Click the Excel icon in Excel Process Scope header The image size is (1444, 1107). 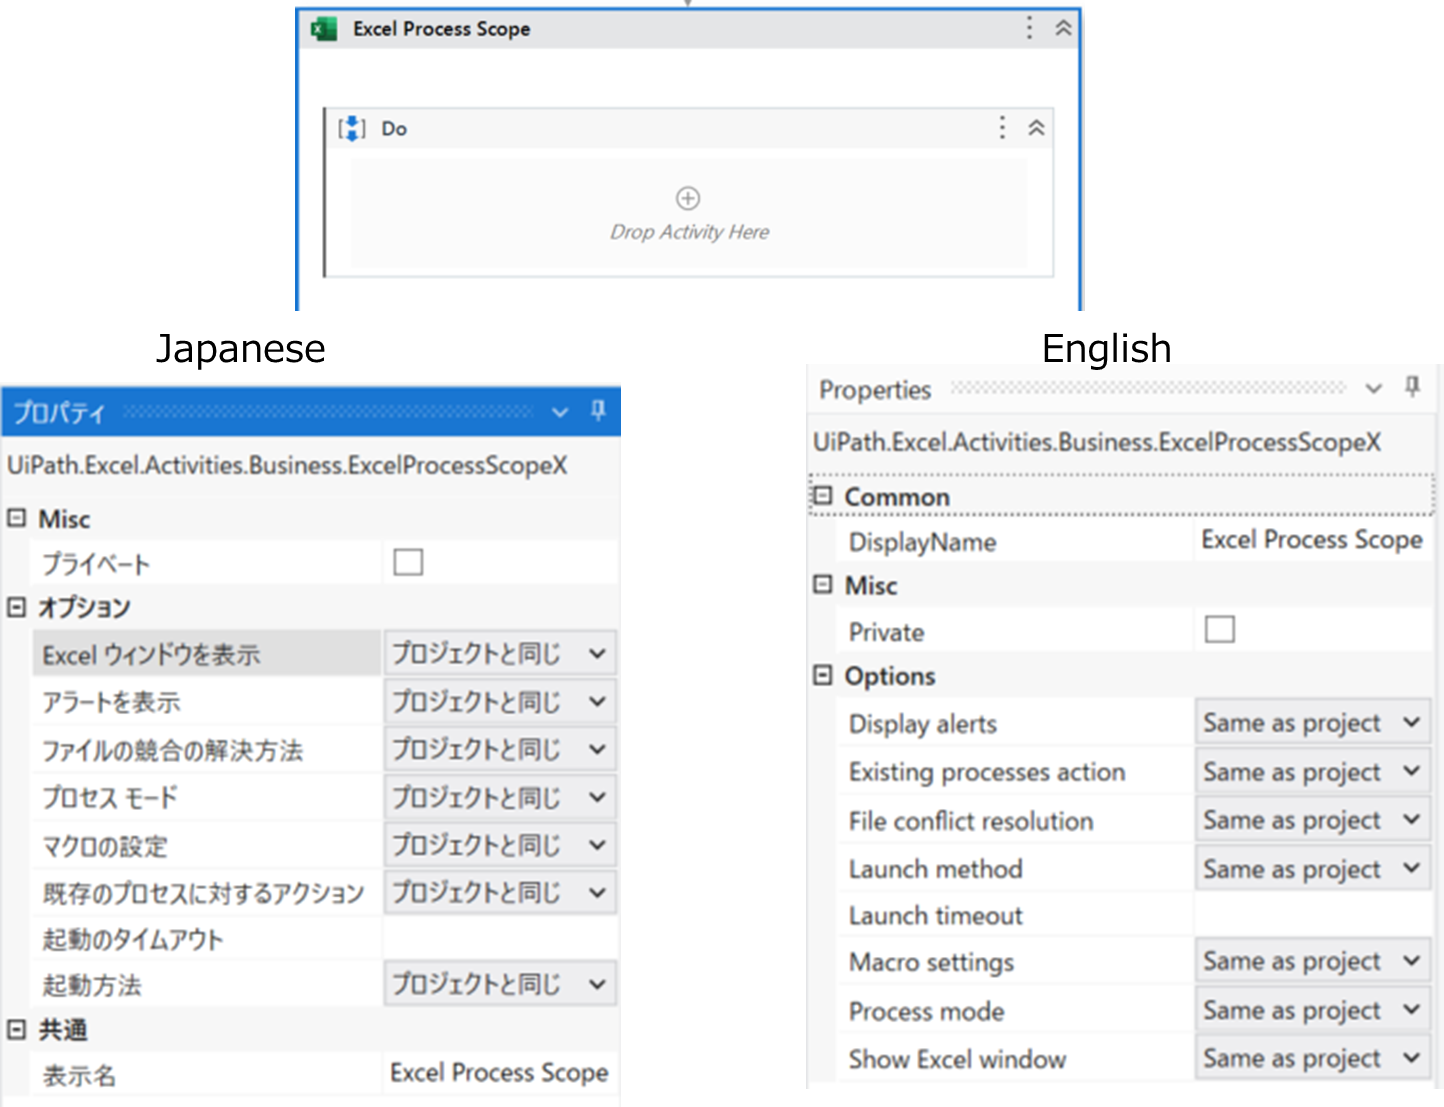tap(324, 29)
